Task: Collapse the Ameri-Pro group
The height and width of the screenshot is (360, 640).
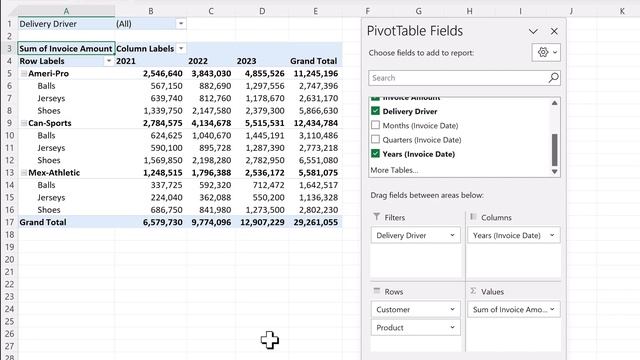Action: pos(24,73)
